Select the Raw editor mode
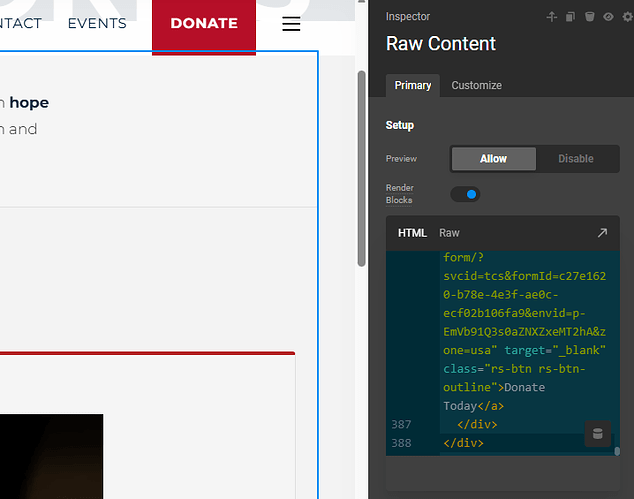 (x=450, y=233)
